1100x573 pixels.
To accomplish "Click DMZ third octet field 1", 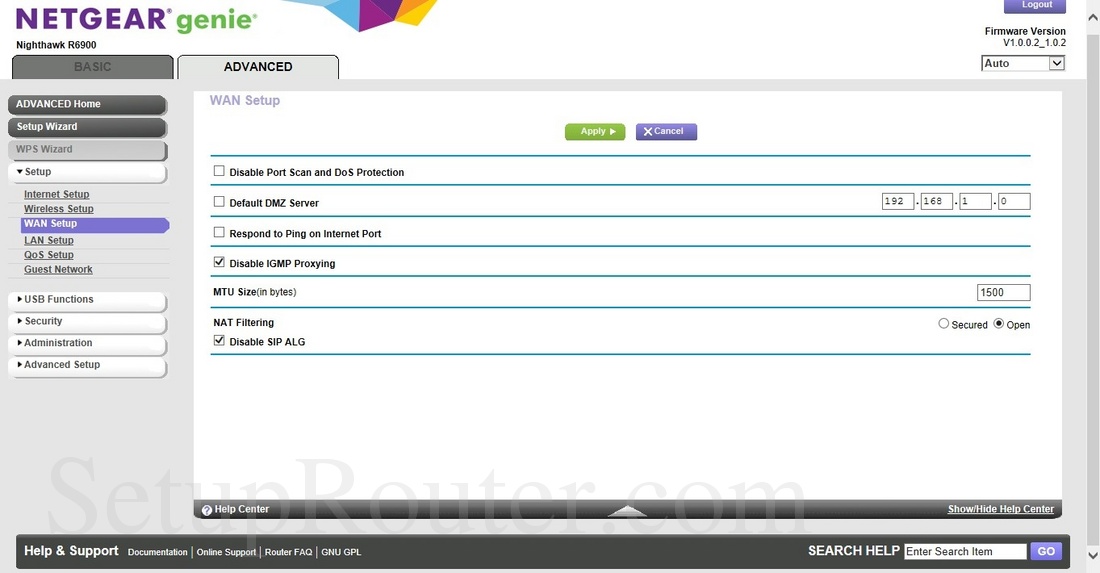I will [975, 201].
